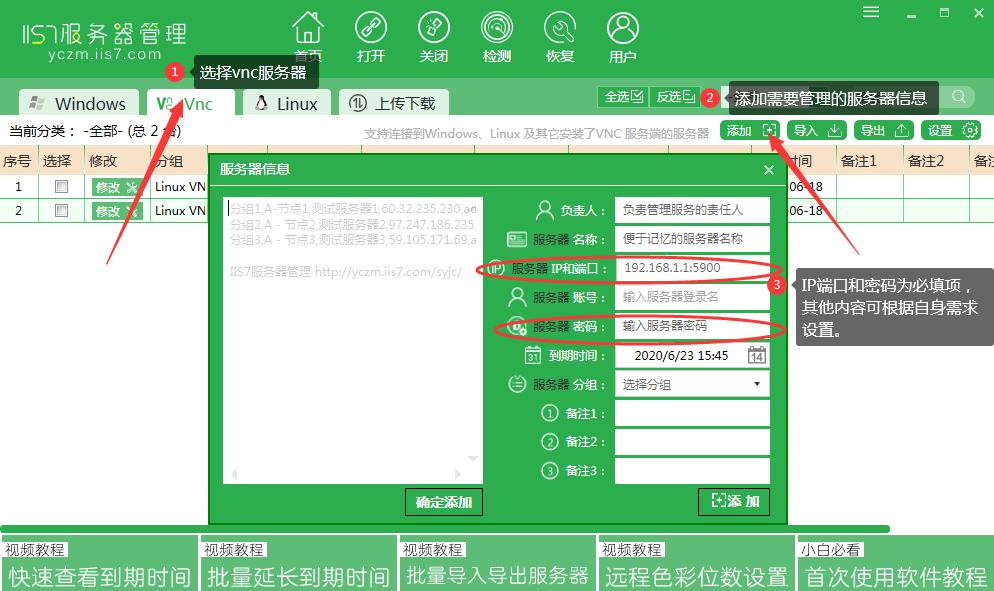Viewport: 994px width, 591px height.
Task: Switch to the Vnc tab
Action: (x=189, y=102)
